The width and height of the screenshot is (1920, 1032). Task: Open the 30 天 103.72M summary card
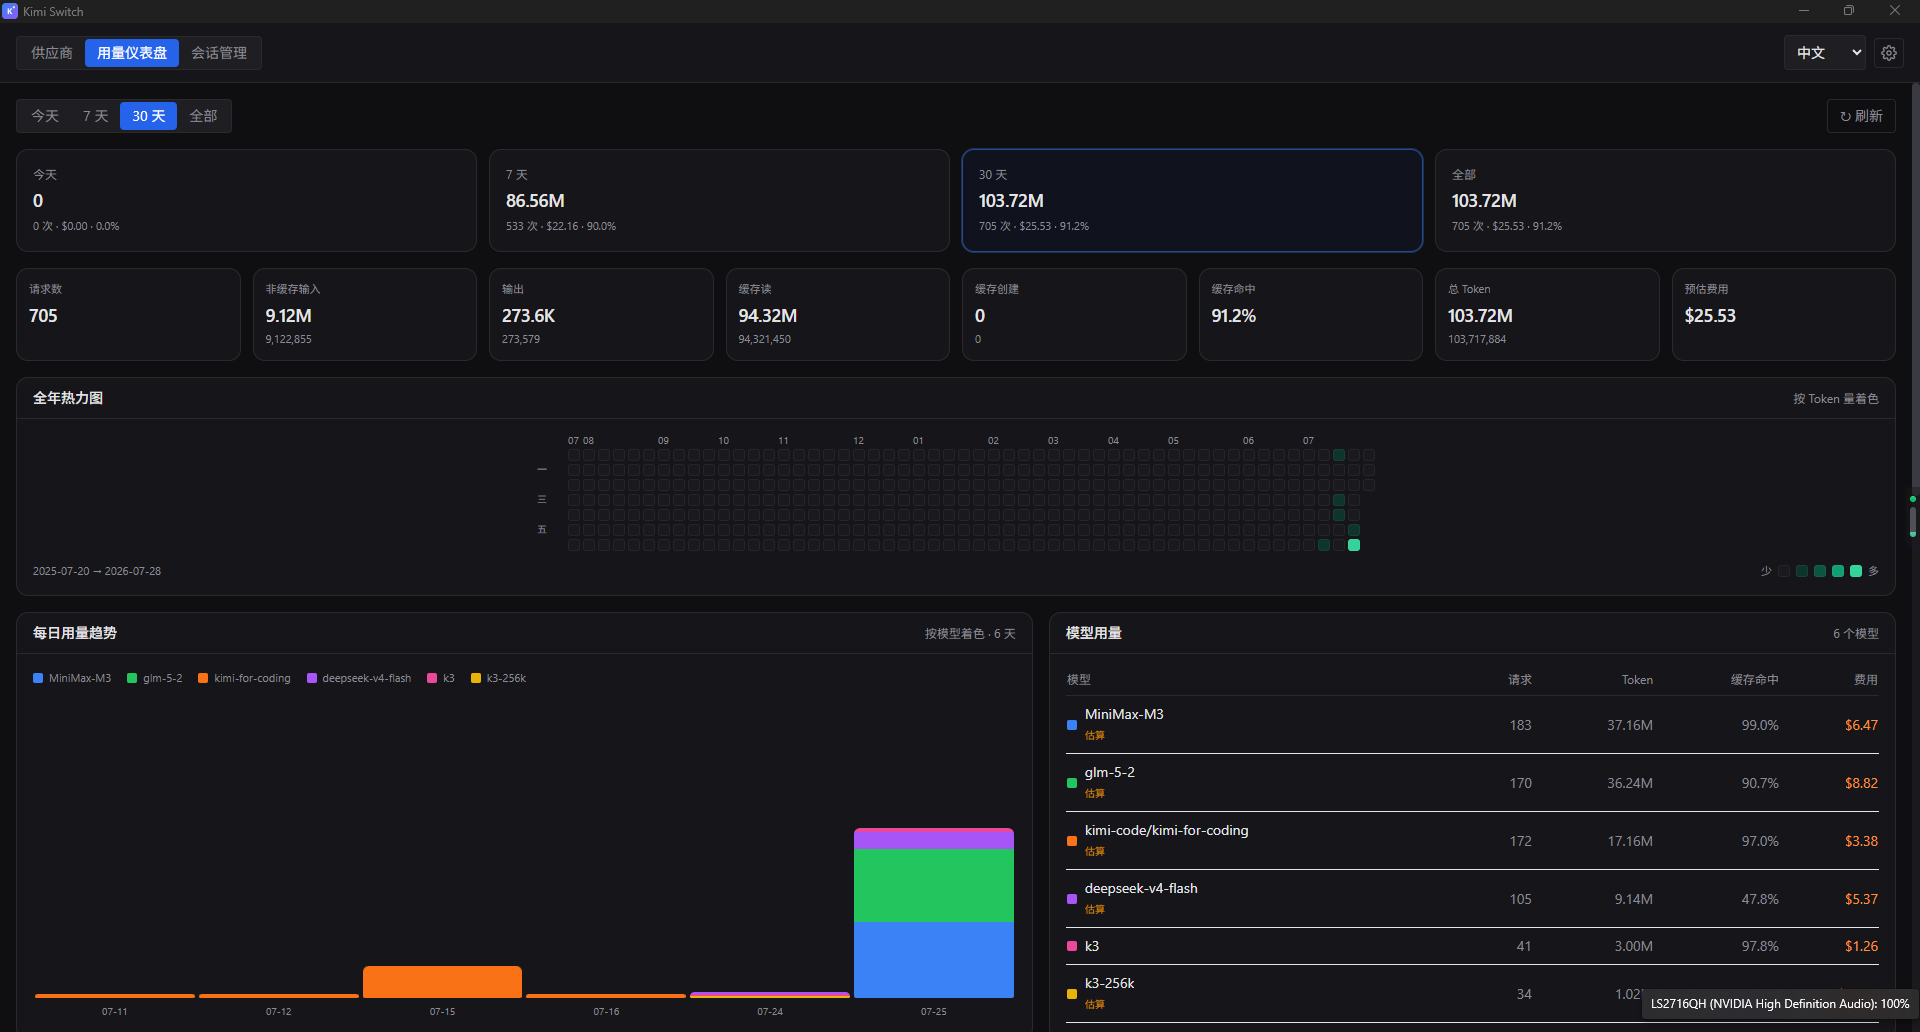[x=1192, y=200]
